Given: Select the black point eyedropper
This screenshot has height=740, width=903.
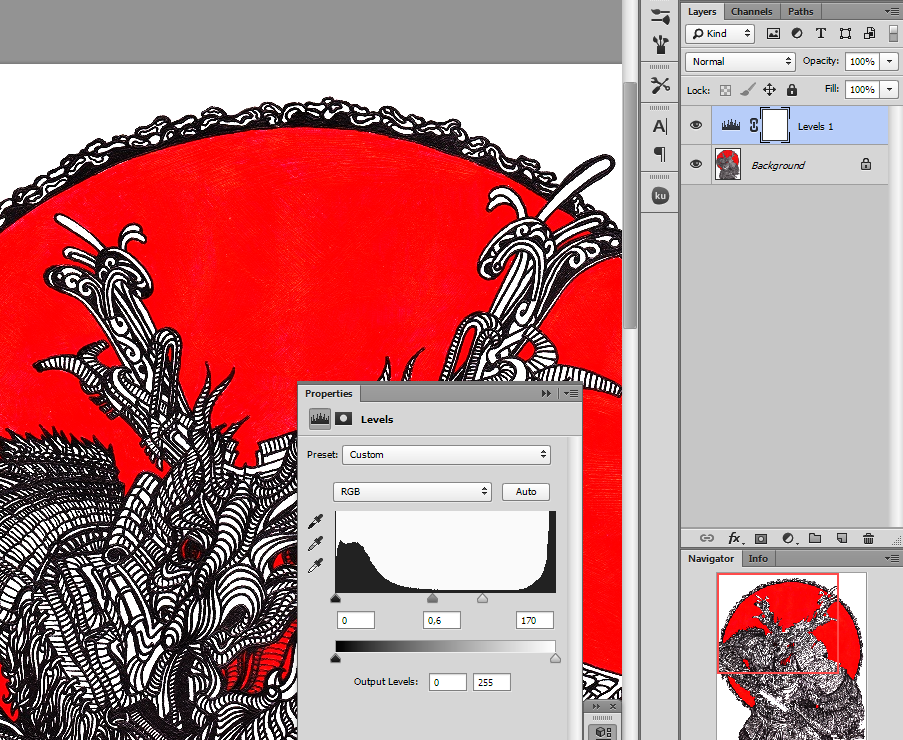Looking at the screenshot, I should tap(316, 521).
